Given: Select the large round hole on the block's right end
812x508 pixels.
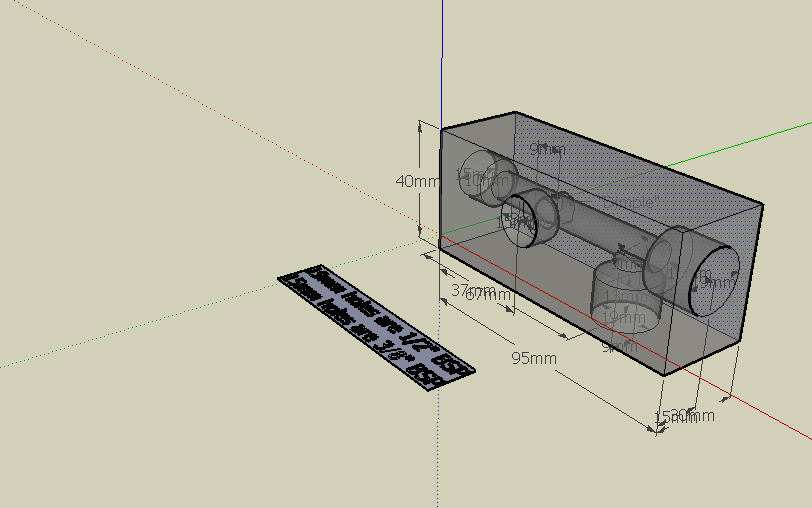Looking at the screenshot, I should pyautogui.click(x=714, y=281).
